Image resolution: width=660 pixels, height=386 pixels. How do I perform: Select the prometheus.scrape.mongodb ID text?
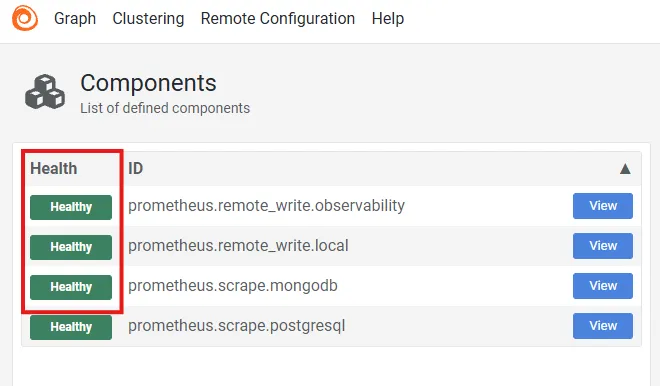click(x=233, y=286)
